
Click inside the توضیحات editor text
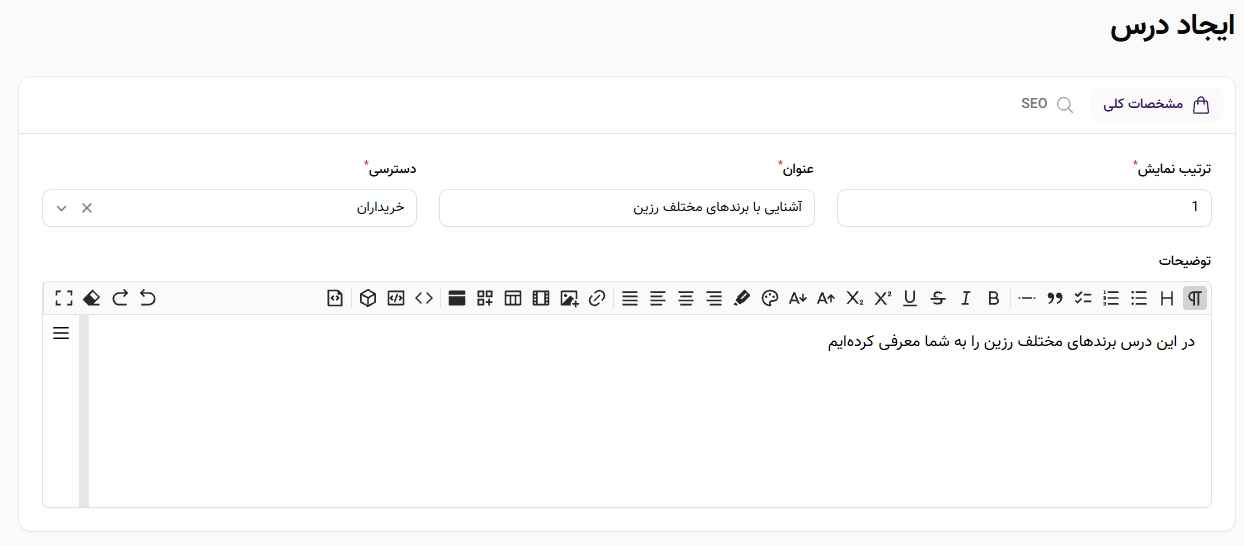pos(1011,341)
